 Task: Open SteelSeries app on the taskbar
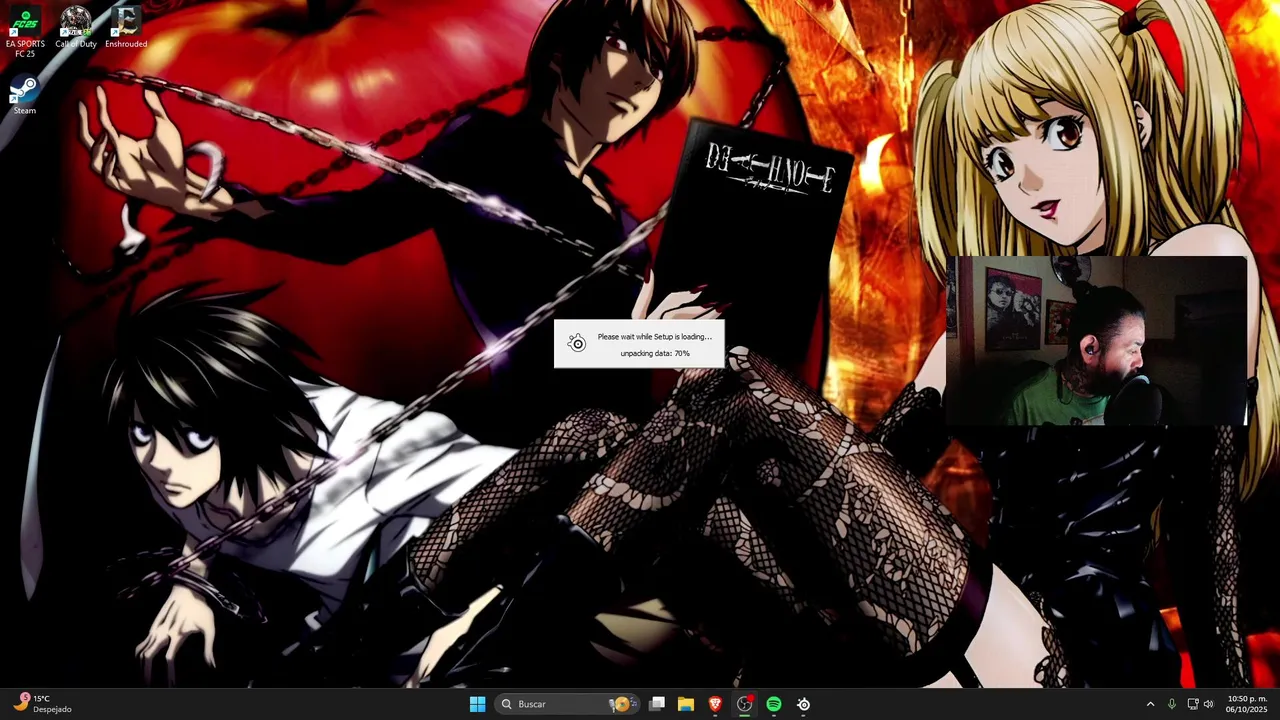803,704
